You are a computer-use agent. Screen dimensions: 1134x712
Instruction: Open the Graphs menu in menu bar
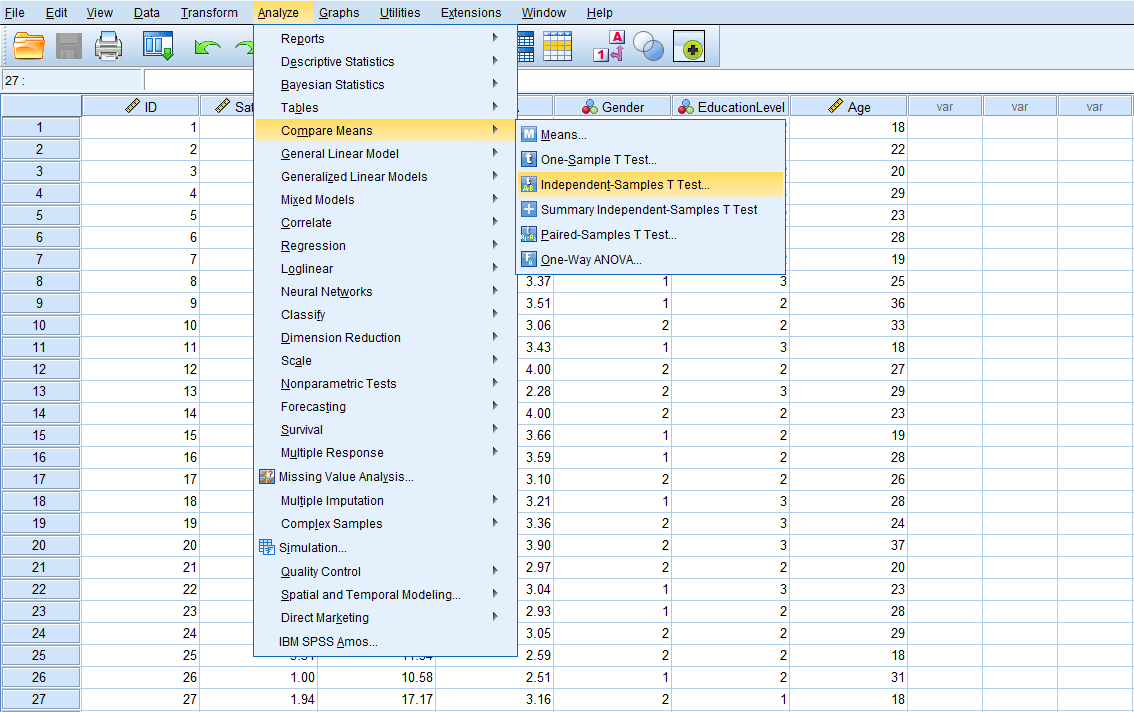pyautogui.click(x=339, y=13)
